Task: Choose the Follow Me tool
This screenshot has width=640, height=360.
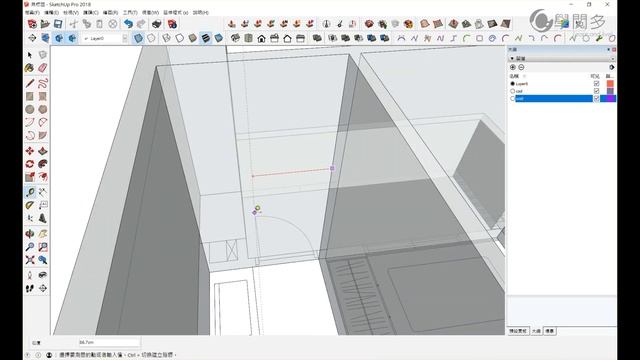Action: coord(42,164)
